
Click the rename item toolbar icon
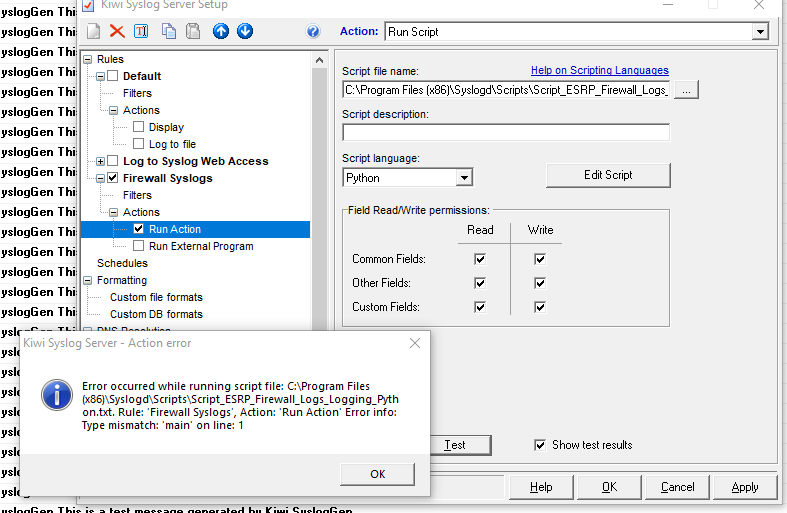tap(141, 31)
